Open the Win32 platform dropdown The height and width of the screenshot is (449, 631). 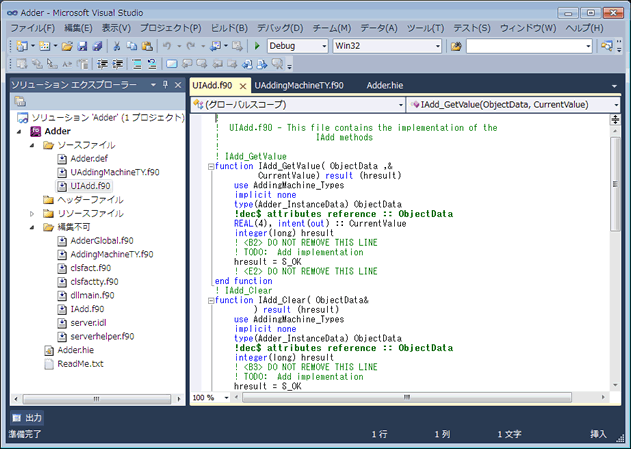click(x=437, y=46)
